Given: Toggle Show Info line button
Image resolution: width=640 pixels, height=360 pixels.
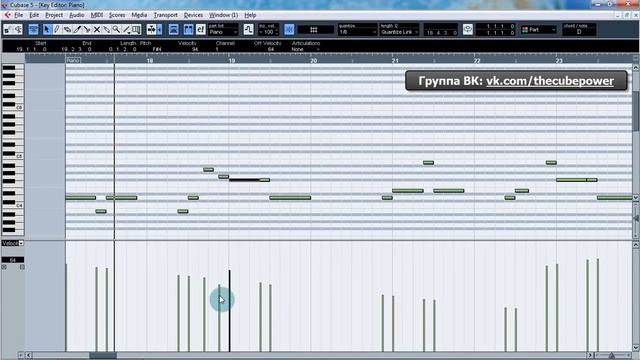Looking at the screenshot, I should point(33,29).
